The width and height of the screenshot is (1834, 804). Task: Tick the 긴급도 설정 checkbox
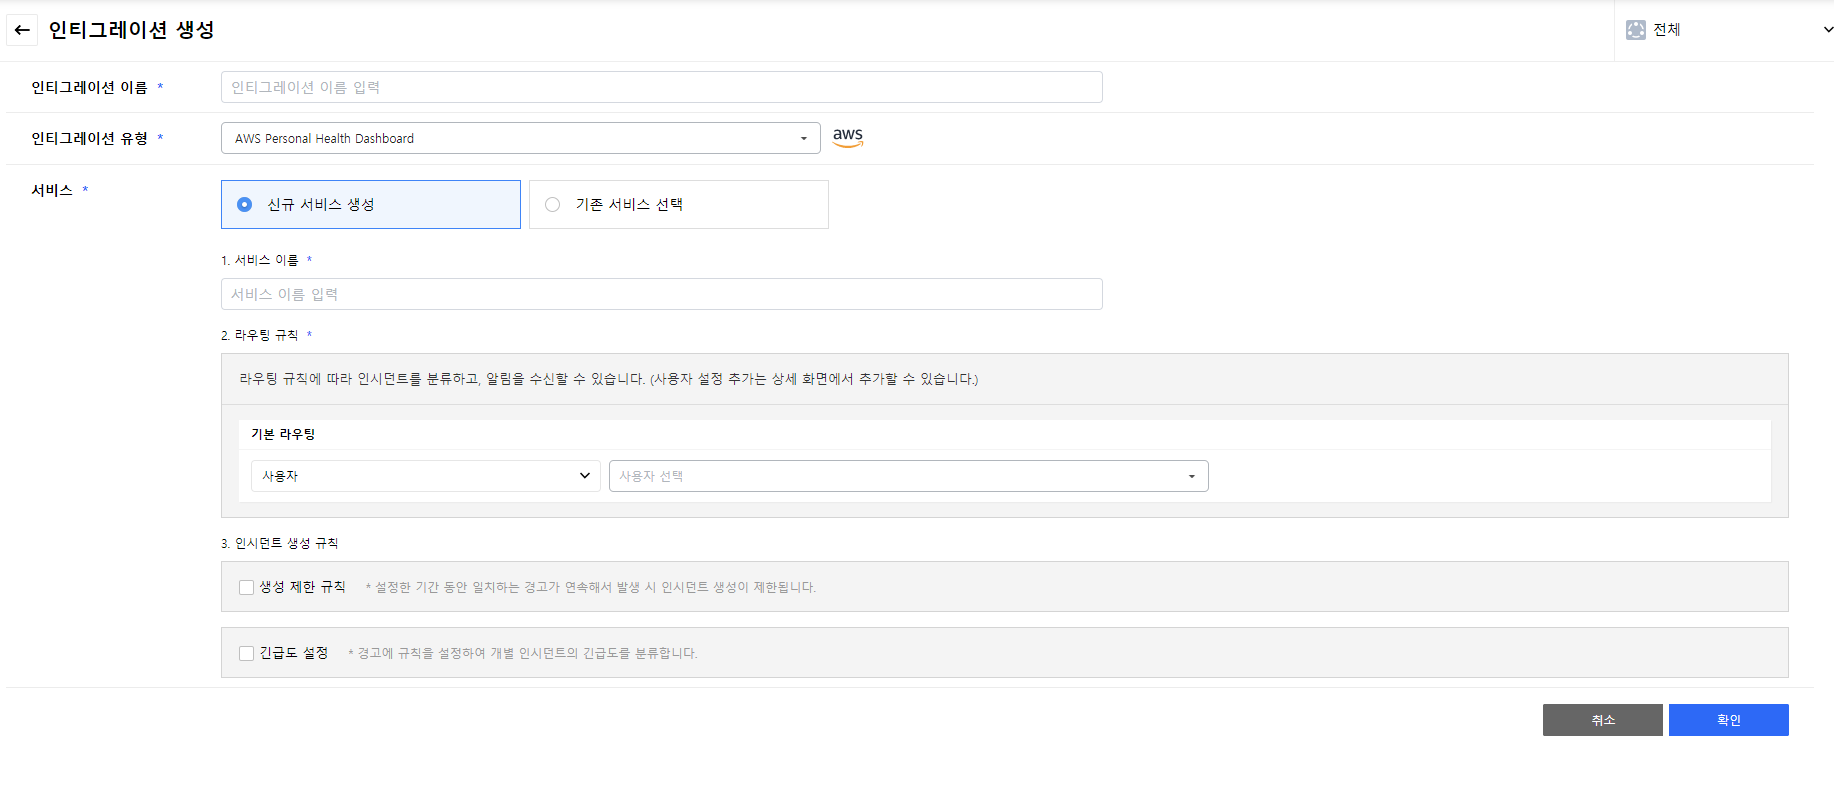(x=246, y=653)
